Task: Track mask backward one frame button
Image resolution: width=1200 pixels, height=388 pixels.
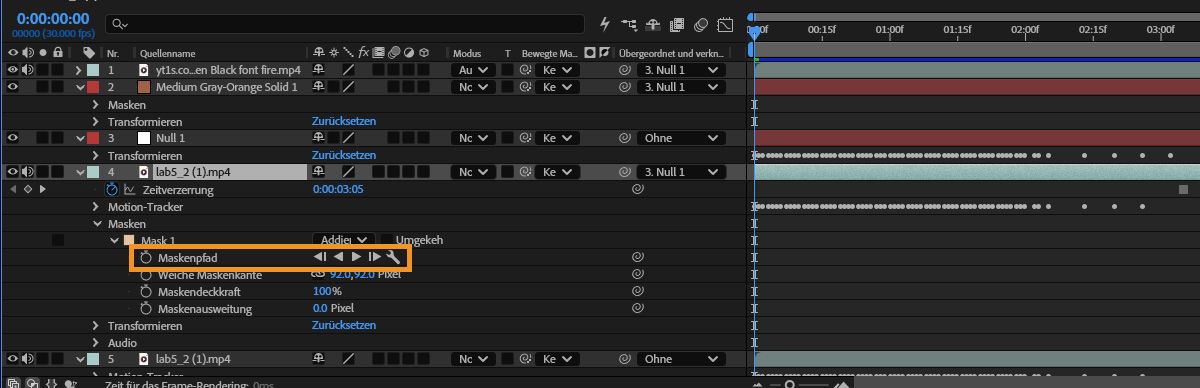Action: [x=320, y=257]
